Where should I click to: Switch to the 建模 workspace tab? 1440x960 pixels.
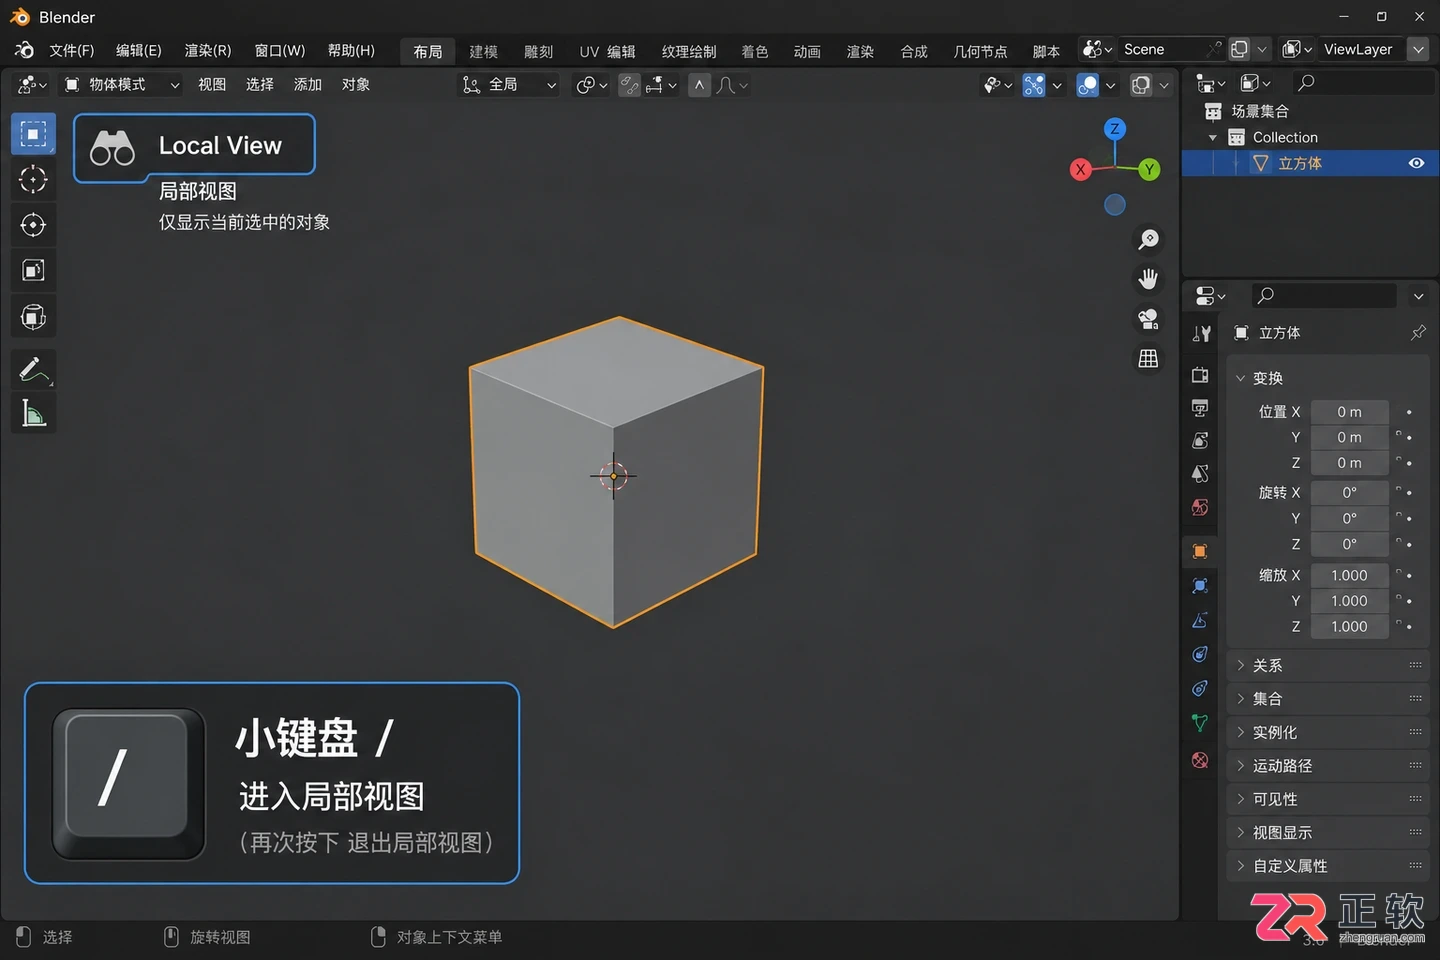click(484, 51)
